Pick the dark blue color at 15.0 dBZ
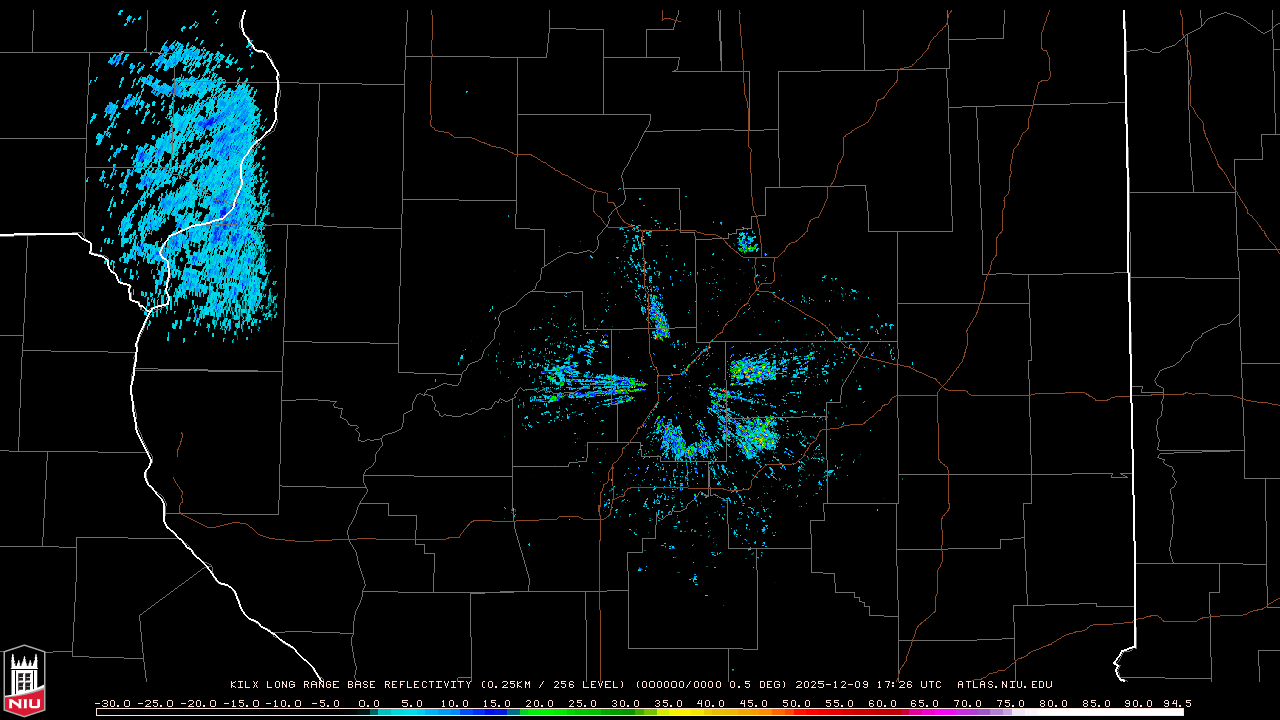This screenshot has height=720, width=1280. (x=496, y=712)
